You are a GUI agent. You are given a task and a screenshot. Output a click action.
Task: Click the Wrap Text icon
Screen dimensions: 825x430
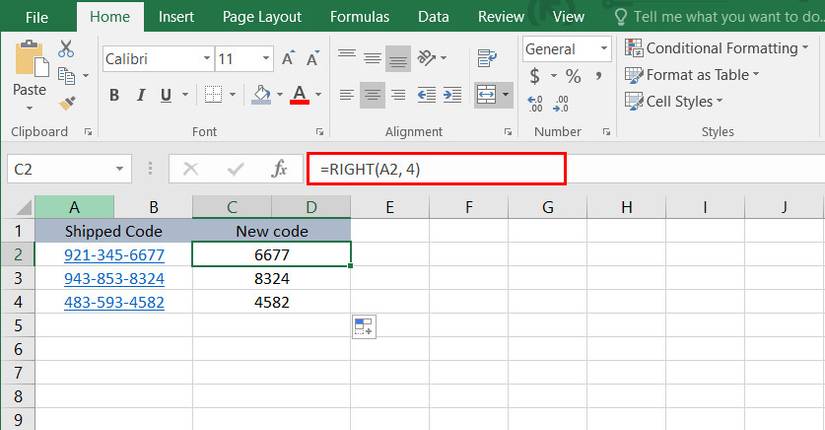point(487,58)
